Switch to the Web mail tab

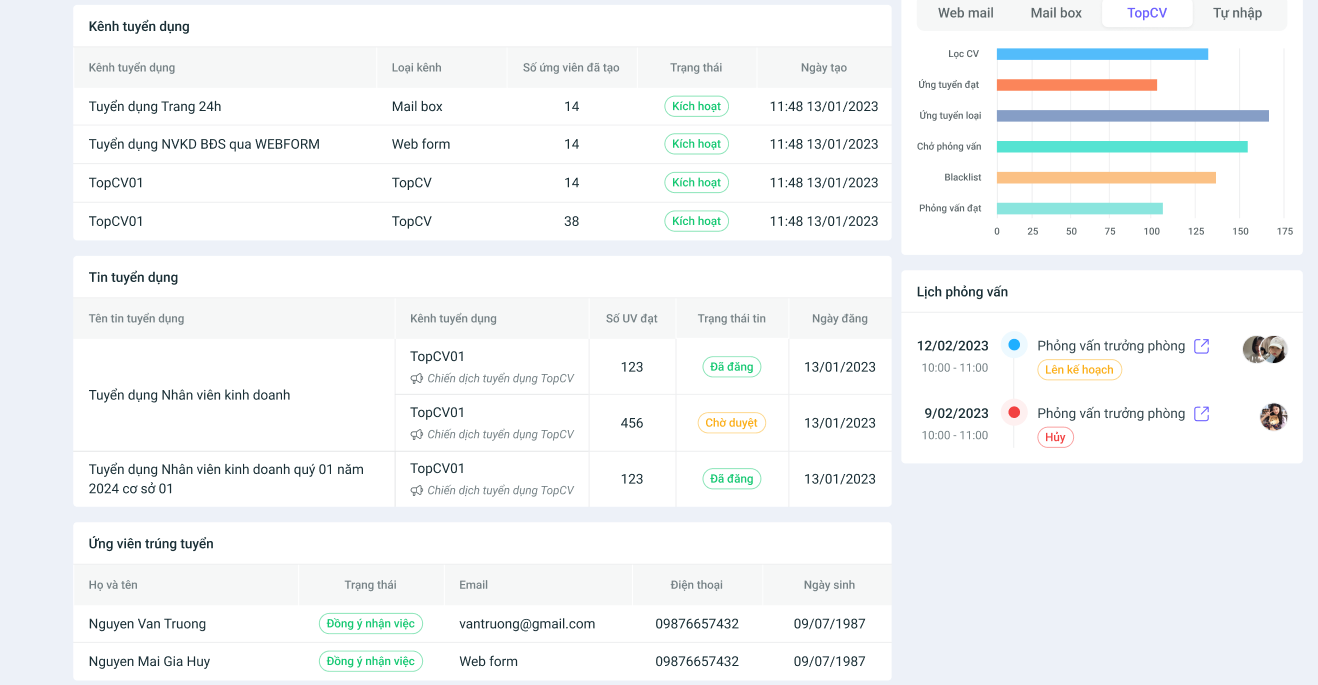pyautogui.click(x=965, y=13)
